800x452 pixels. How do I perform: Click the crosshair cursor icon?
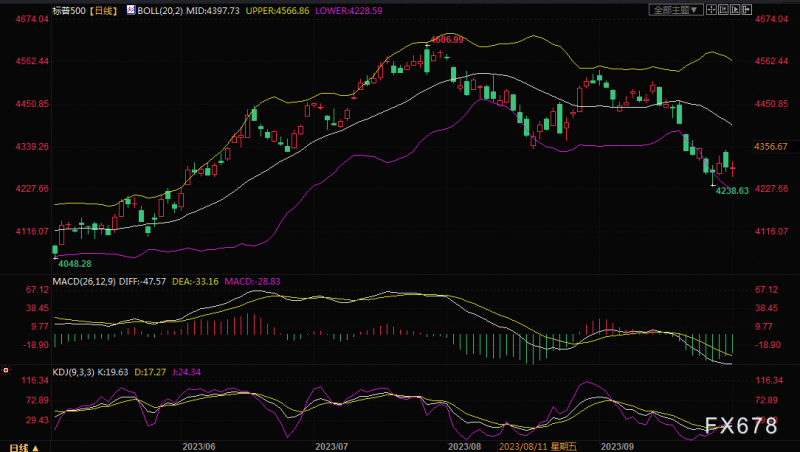(711, 10)
